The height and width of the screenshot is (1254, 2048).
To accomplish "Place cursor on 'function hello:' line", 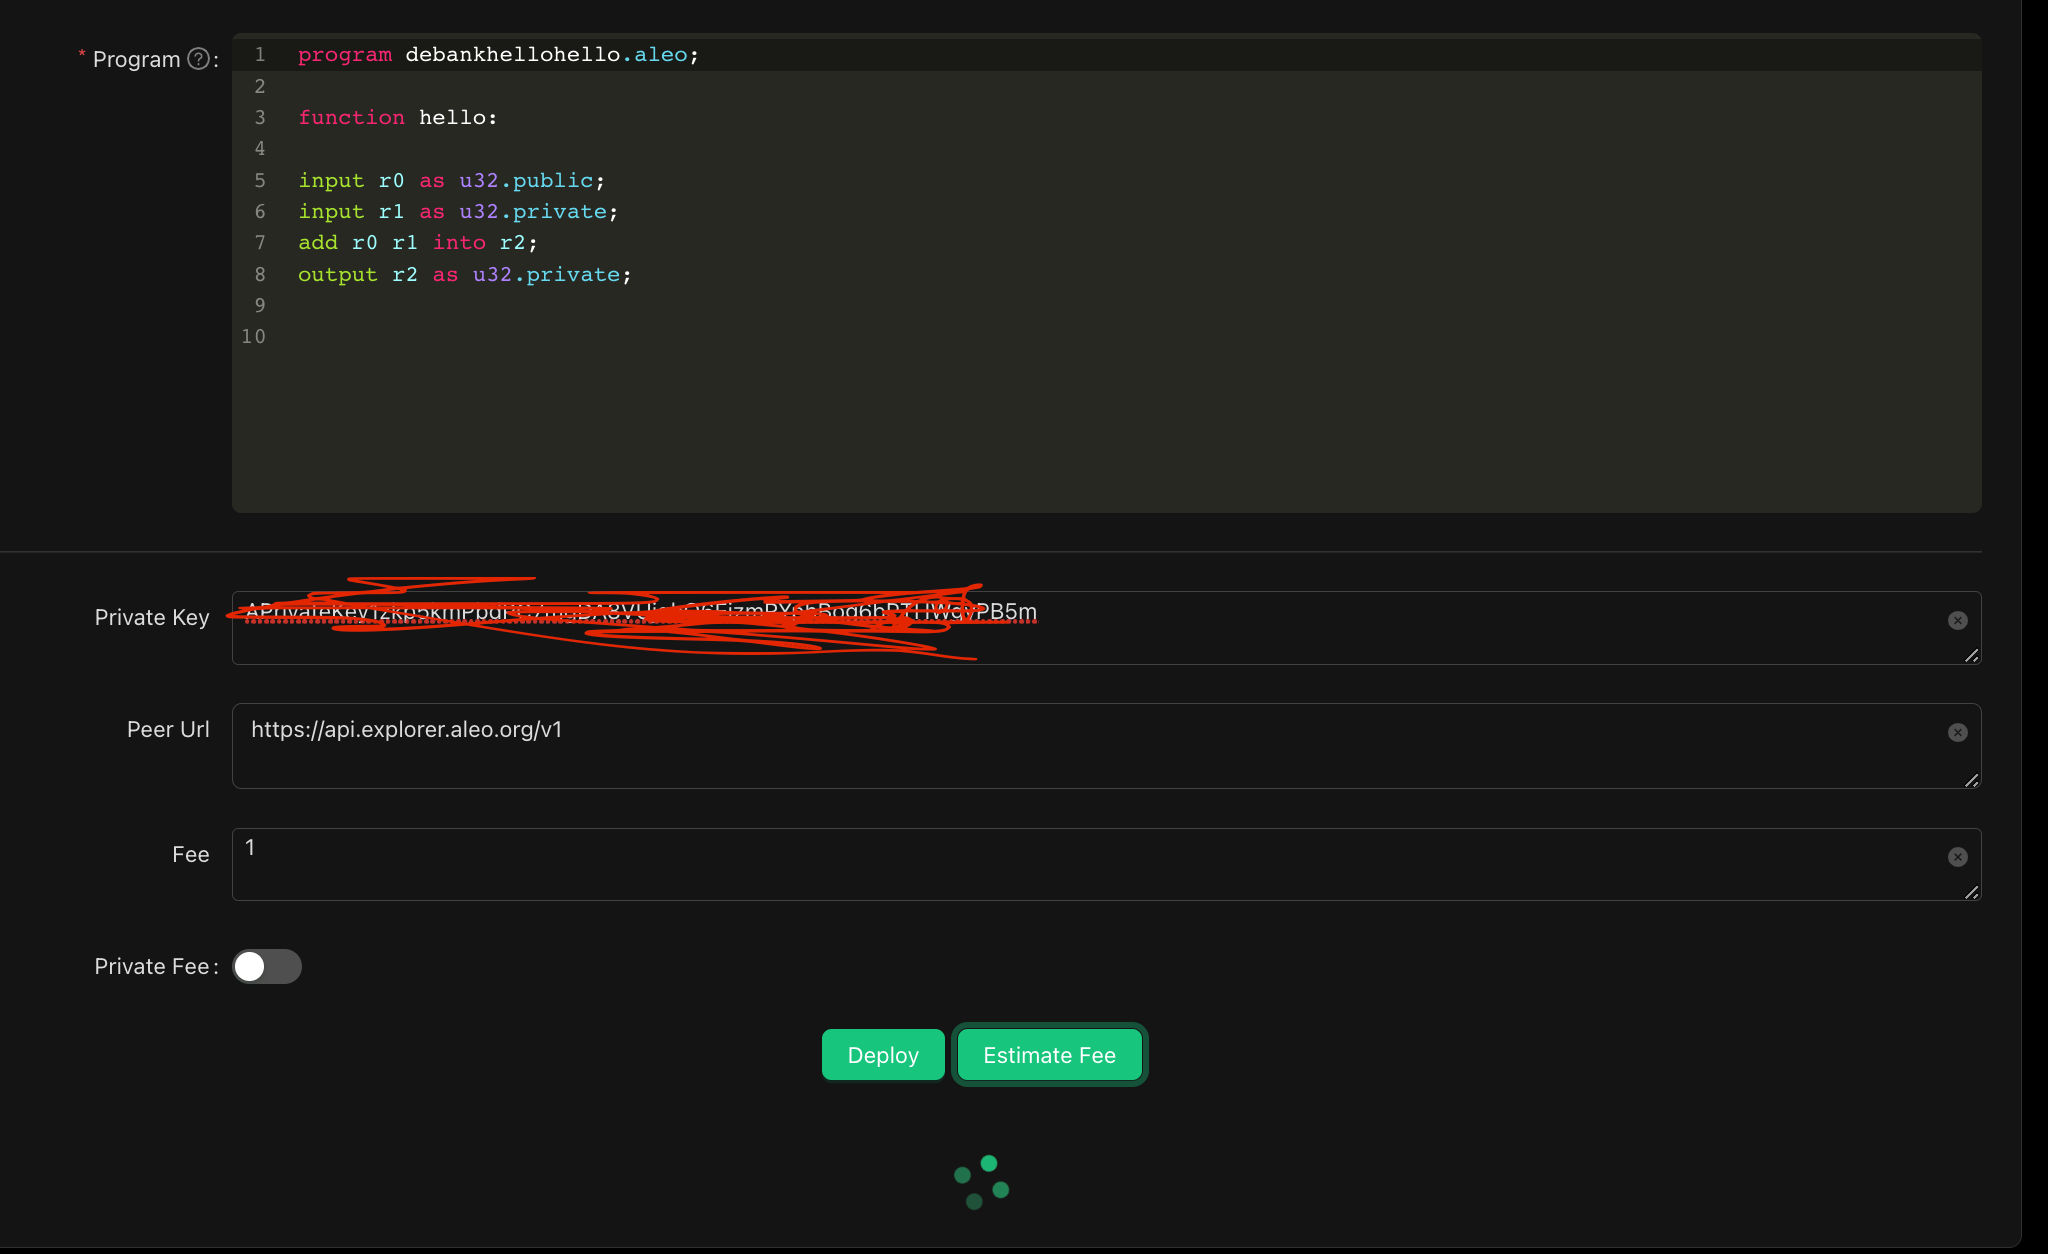I will (x=397, y=118).
